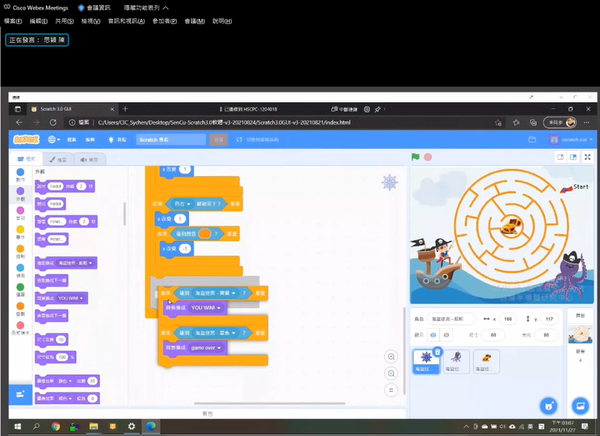Click Webex meeting info button
600x436 pixels.
coord(95,8)
